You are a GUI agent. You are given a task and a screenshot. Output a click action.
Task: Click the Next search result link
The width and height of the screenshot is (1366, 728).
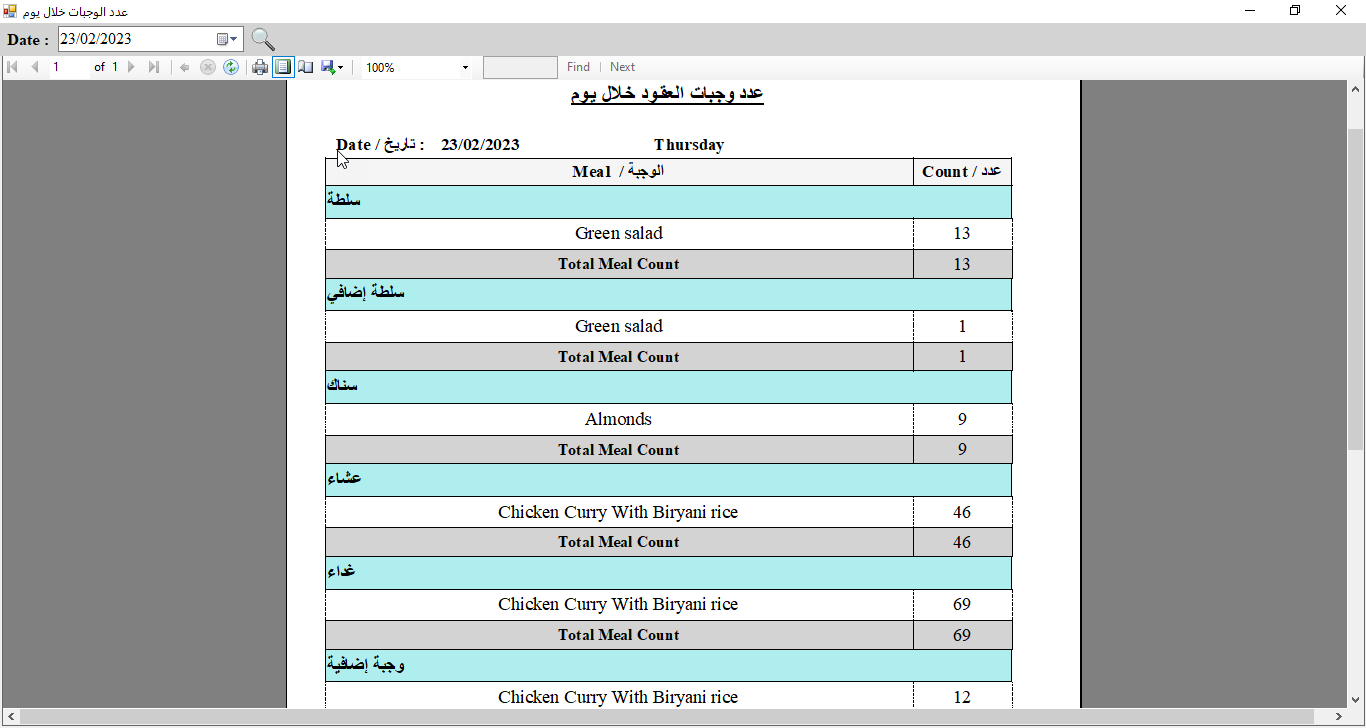[622, 67]
